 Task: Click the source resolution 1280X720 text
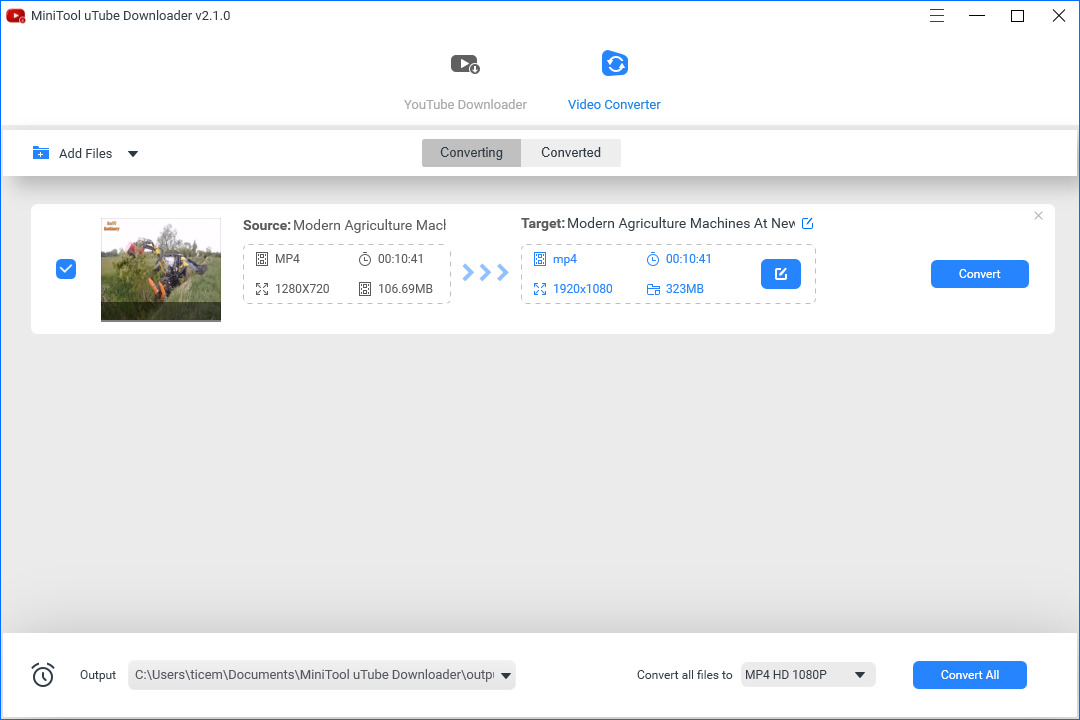tap(302, 289)
